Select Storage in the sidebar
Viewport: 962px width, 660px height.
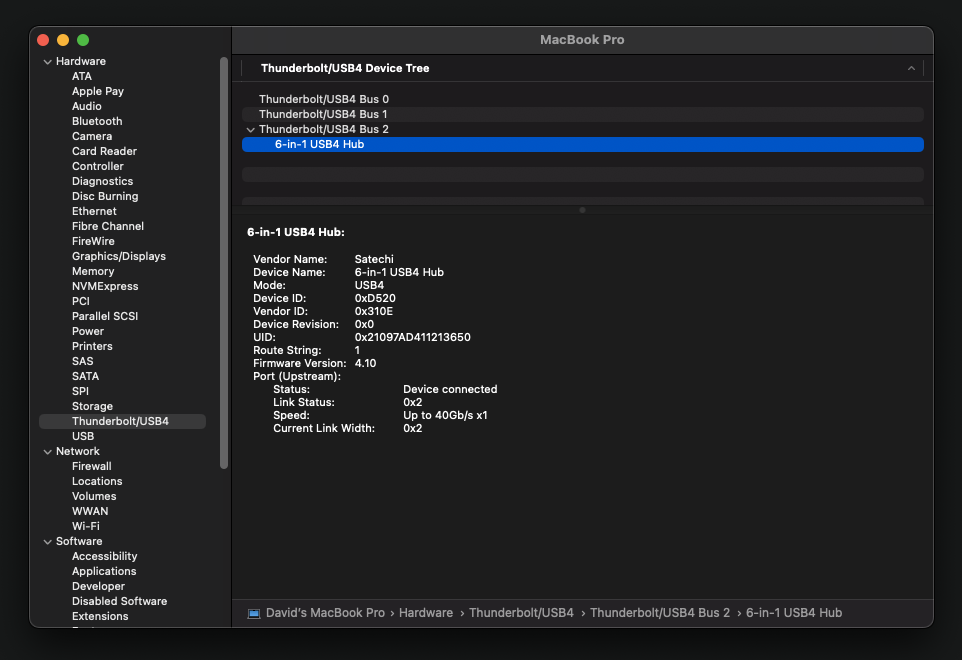(x=92, y=407)
